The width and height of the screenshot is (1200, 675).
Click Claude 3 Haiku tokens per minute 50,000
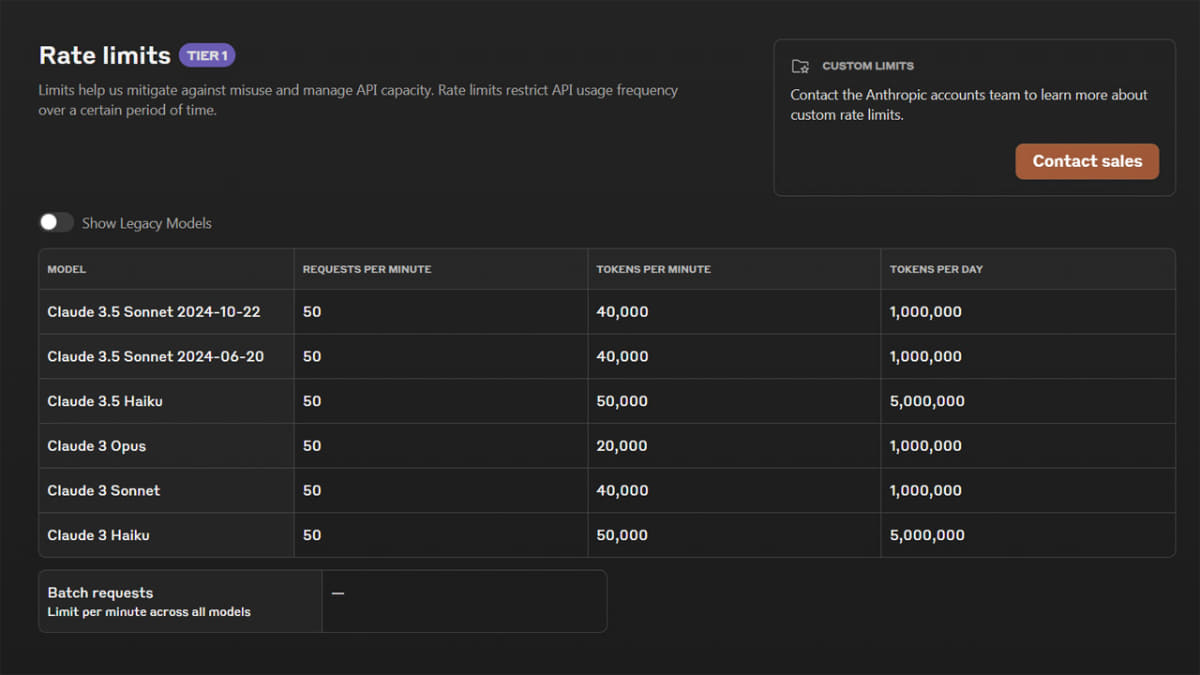pyautogui.click(x=622, y=535)
